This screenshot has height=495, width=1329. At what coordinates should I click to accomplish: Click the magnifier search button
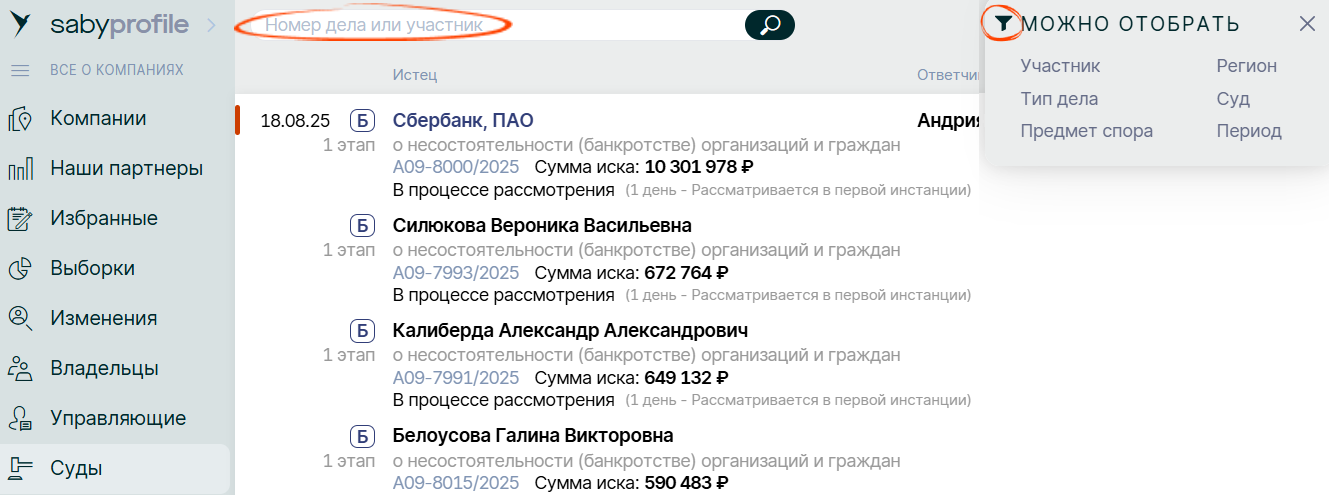tap(769, 25)
